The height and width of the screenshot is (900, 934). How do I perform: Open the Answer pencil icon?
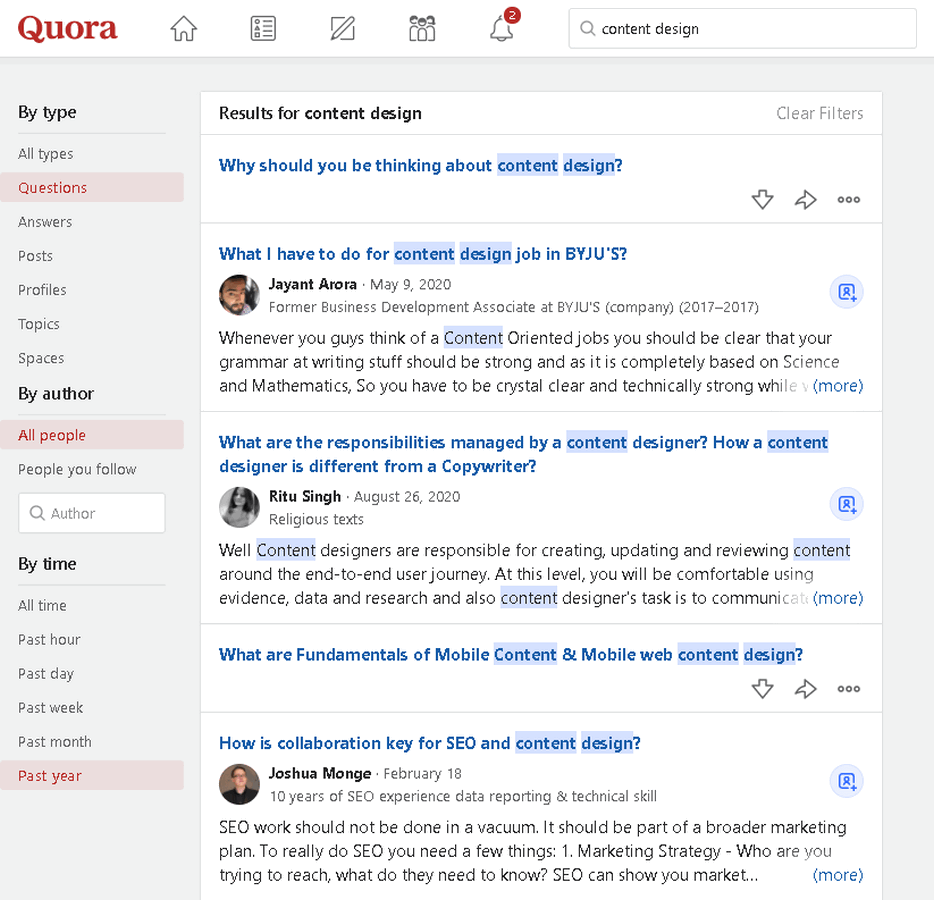[343, 28]
